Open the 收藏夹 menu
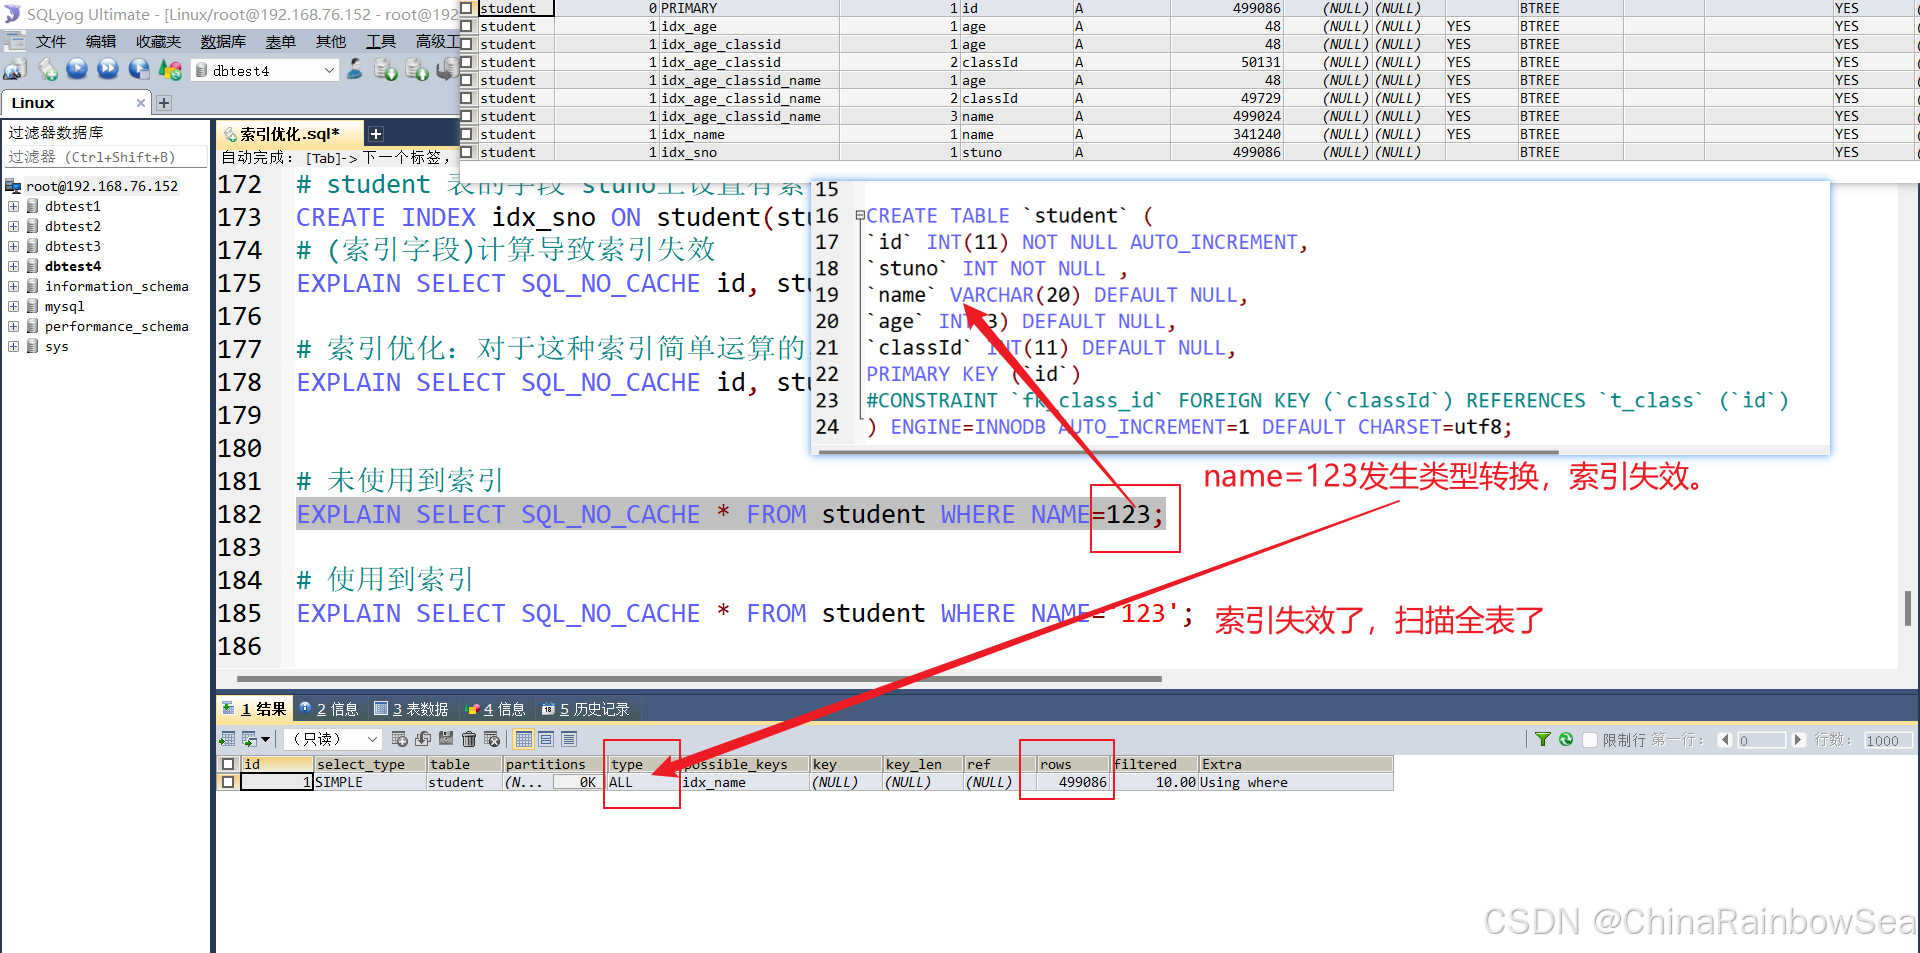Viewport: 1920px width, 953px height. tap(158, 41)
